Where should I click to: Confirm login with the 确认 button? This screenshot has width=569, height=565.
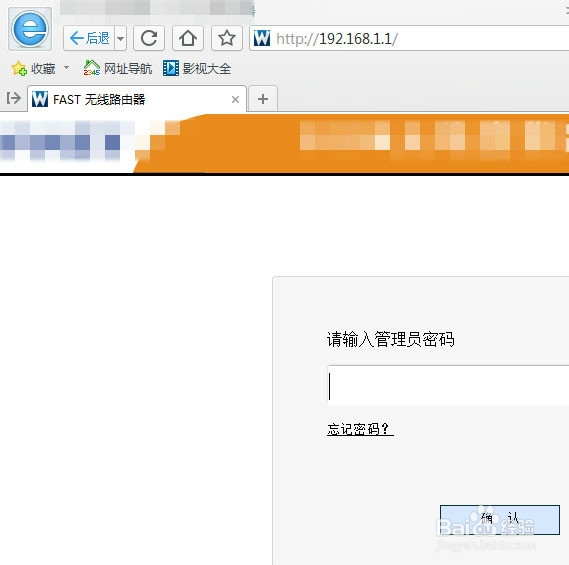coord(500,520)
